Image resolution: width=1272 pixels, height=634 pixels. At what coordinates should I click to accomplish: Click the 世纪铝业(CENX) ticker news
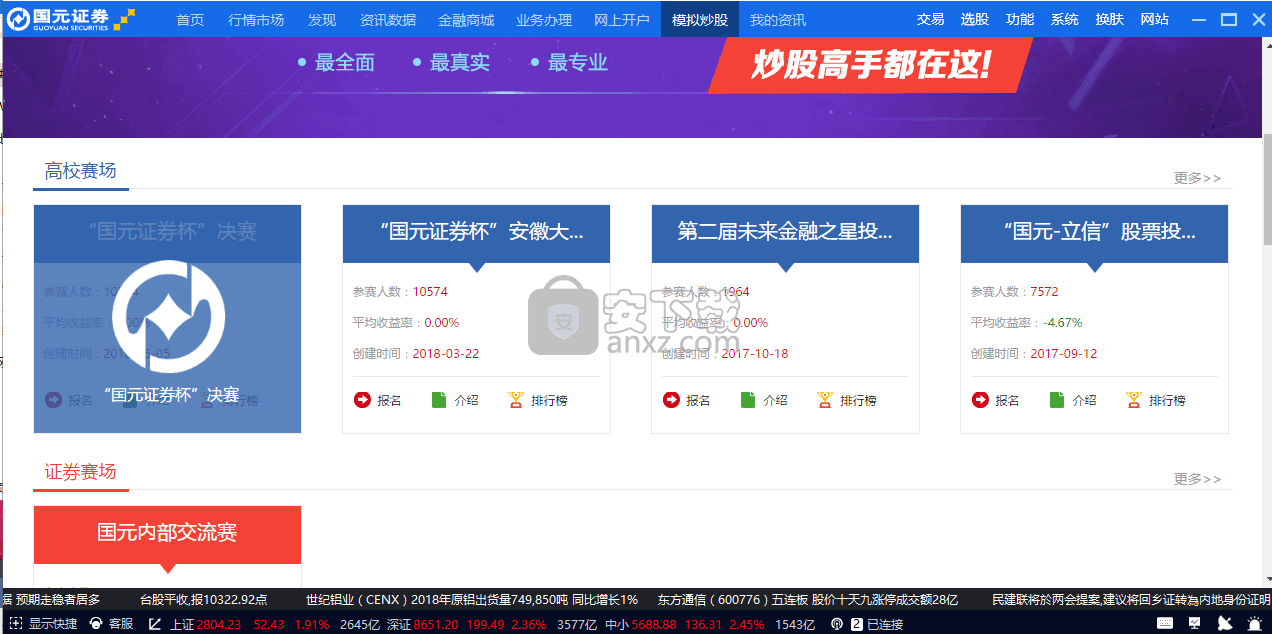tap(472, 600)
